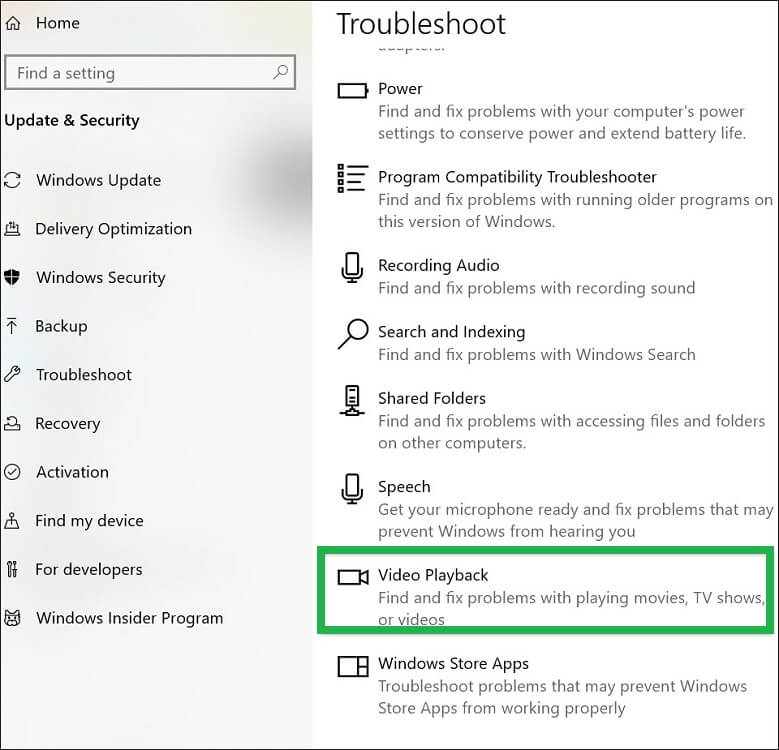Go to Home in Settings sidebar
This screenshot has width=779, height=750.
click(x=58, y=23)
